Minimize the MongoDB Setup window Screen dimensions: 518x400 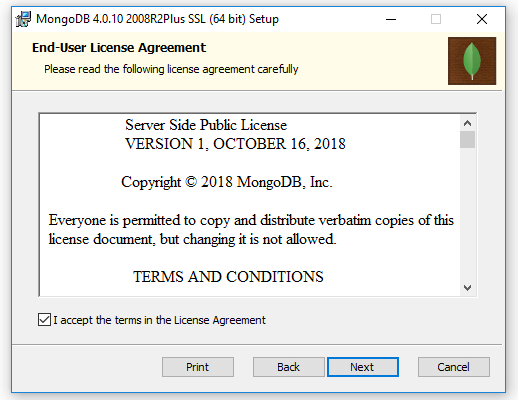coord(391,19)
